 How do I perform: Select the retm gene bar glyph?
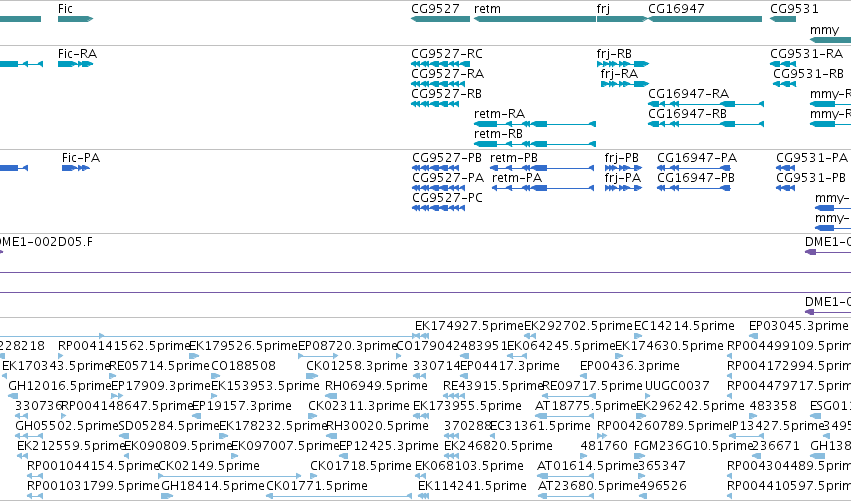[x=535, y=19]
